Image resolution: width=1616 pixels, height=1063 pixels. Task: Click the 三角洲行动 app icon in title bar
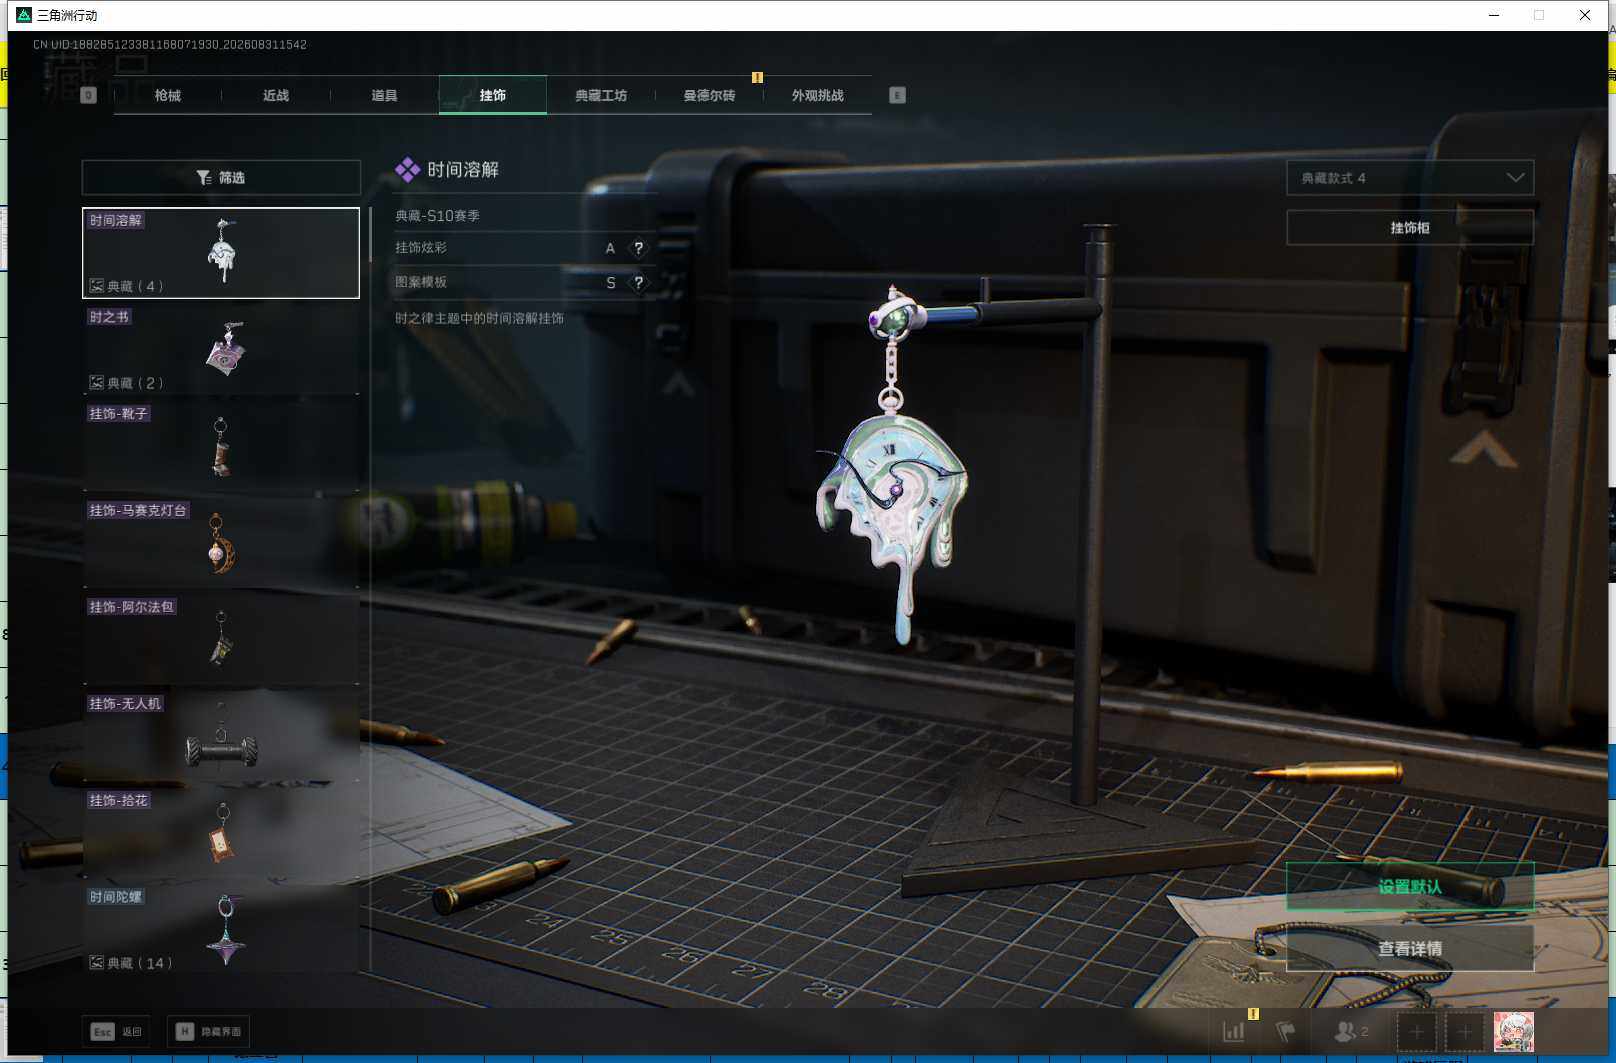tap(24, 15)
